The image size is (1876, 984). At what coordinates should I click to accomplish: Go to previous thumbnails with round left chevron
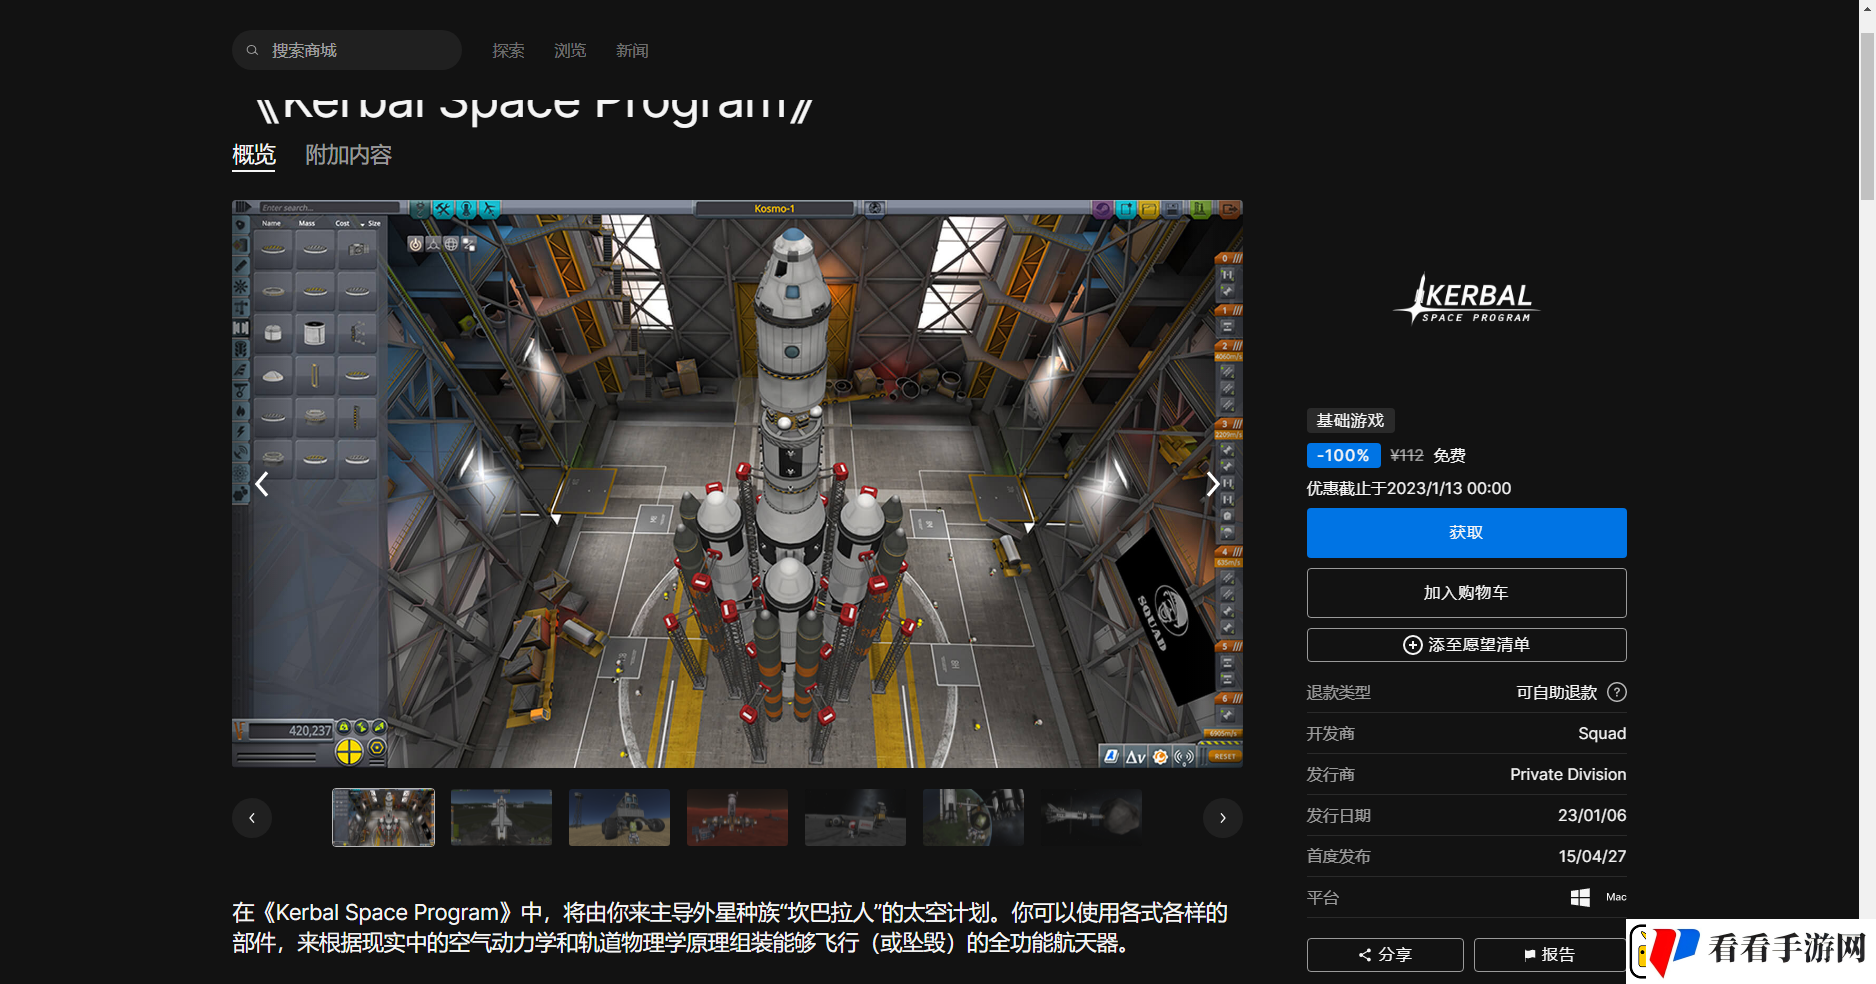[252, 817]
